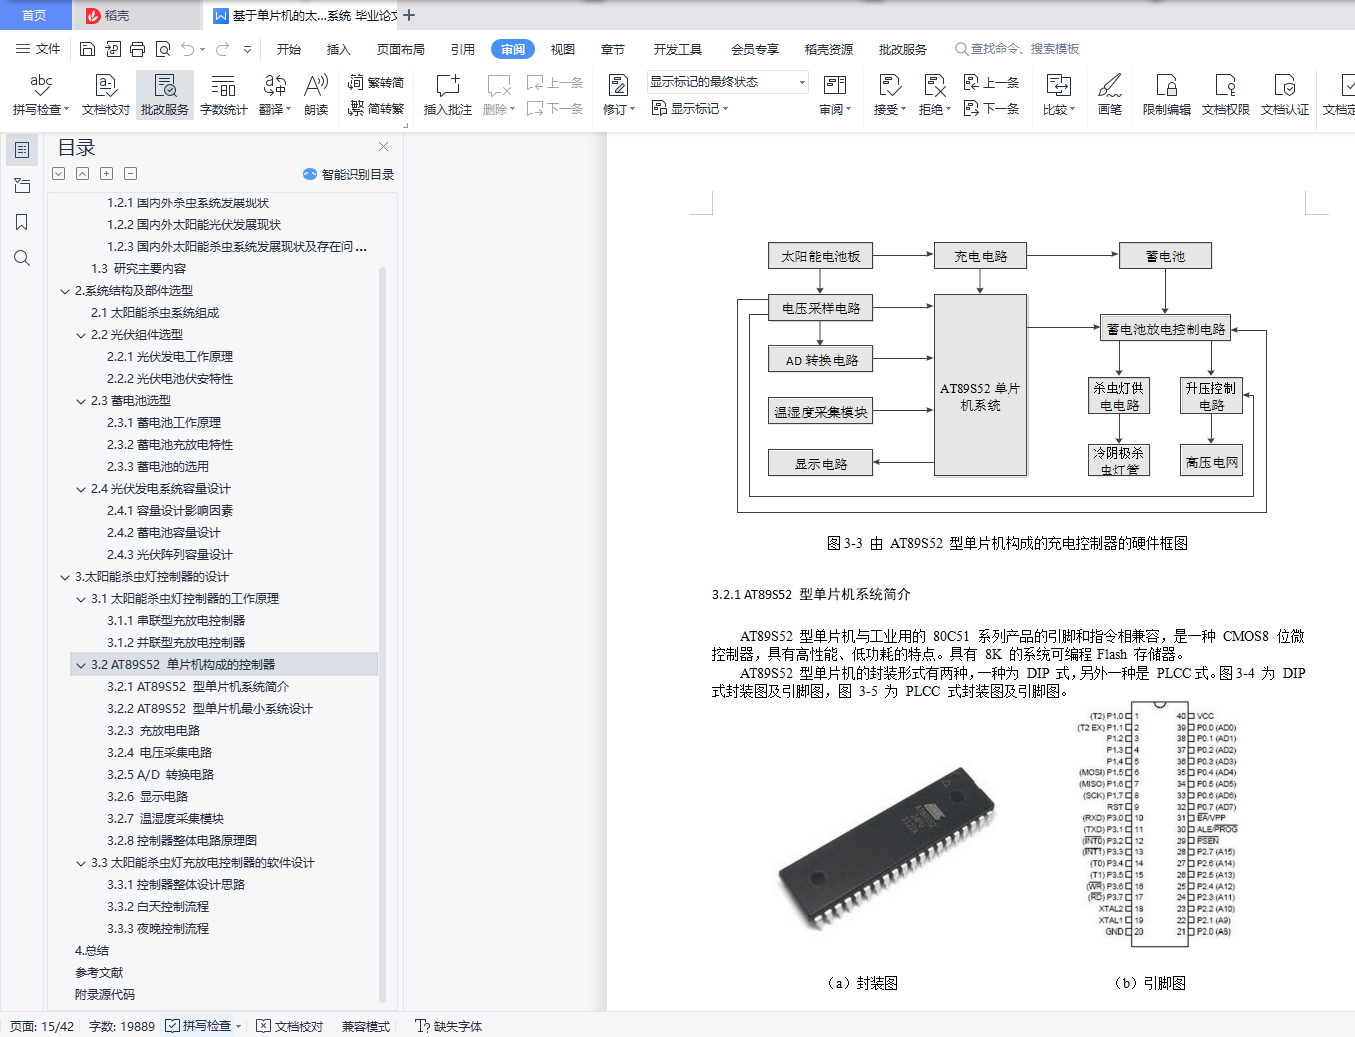
Task: Jump to 3.2.3 充放电电路 in outline
Action: (x=154, y=731)
